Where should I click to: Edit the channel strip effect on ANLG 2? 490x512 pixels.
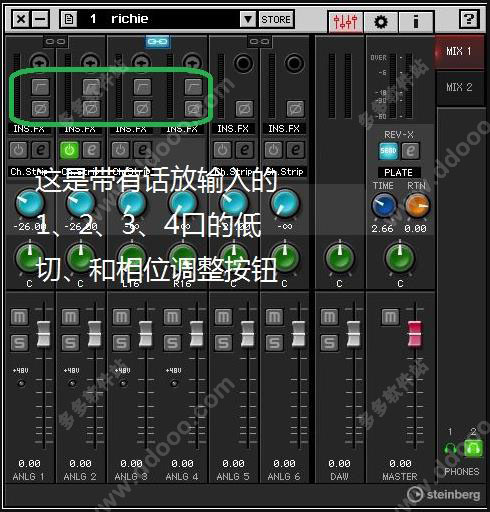(x=91, y=150)
